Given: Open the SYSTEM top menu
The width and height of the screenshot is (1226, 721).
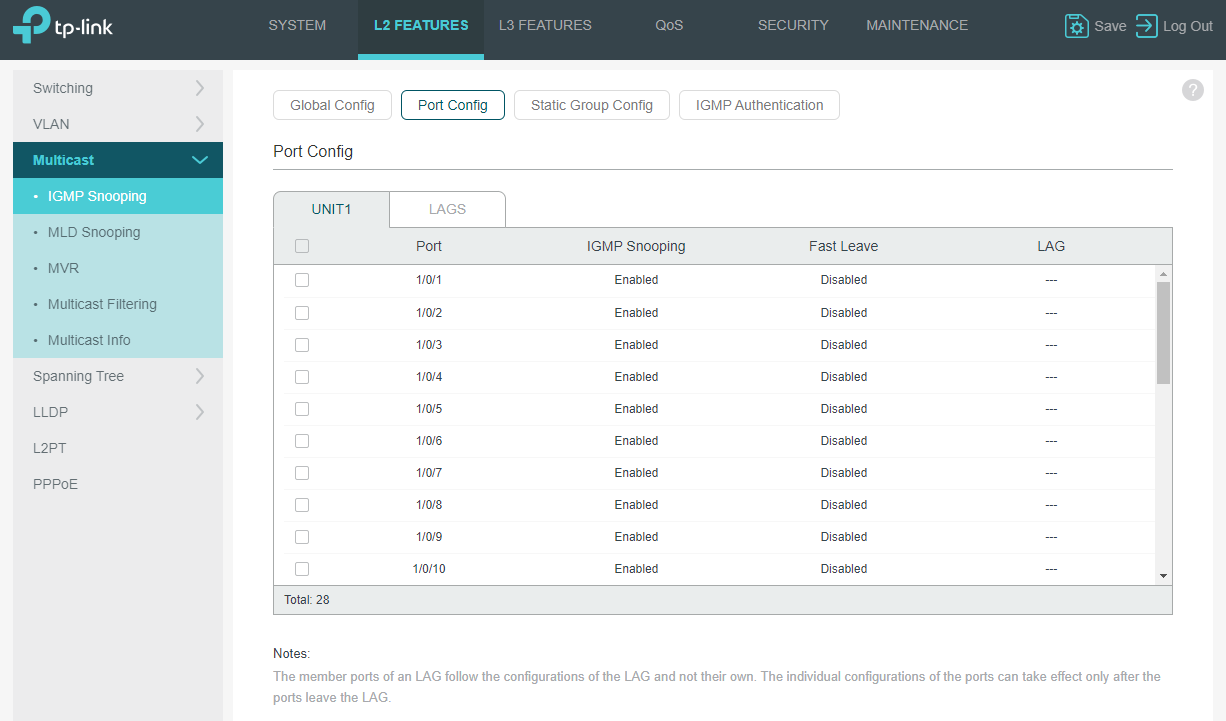Looking at the screenshot, I should [297, 26].
